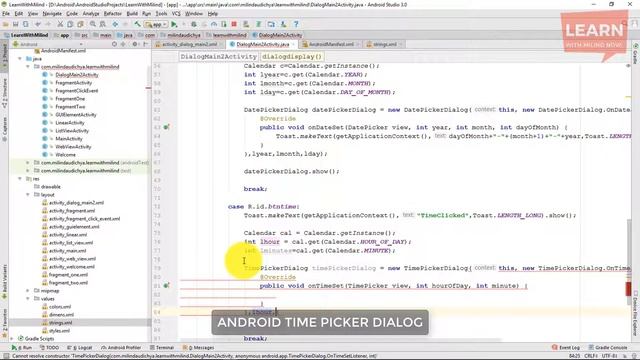Click the Find magnifier icon
Image resolution: width=640 pixels, height=360 pixels.
tap(93, 24)
